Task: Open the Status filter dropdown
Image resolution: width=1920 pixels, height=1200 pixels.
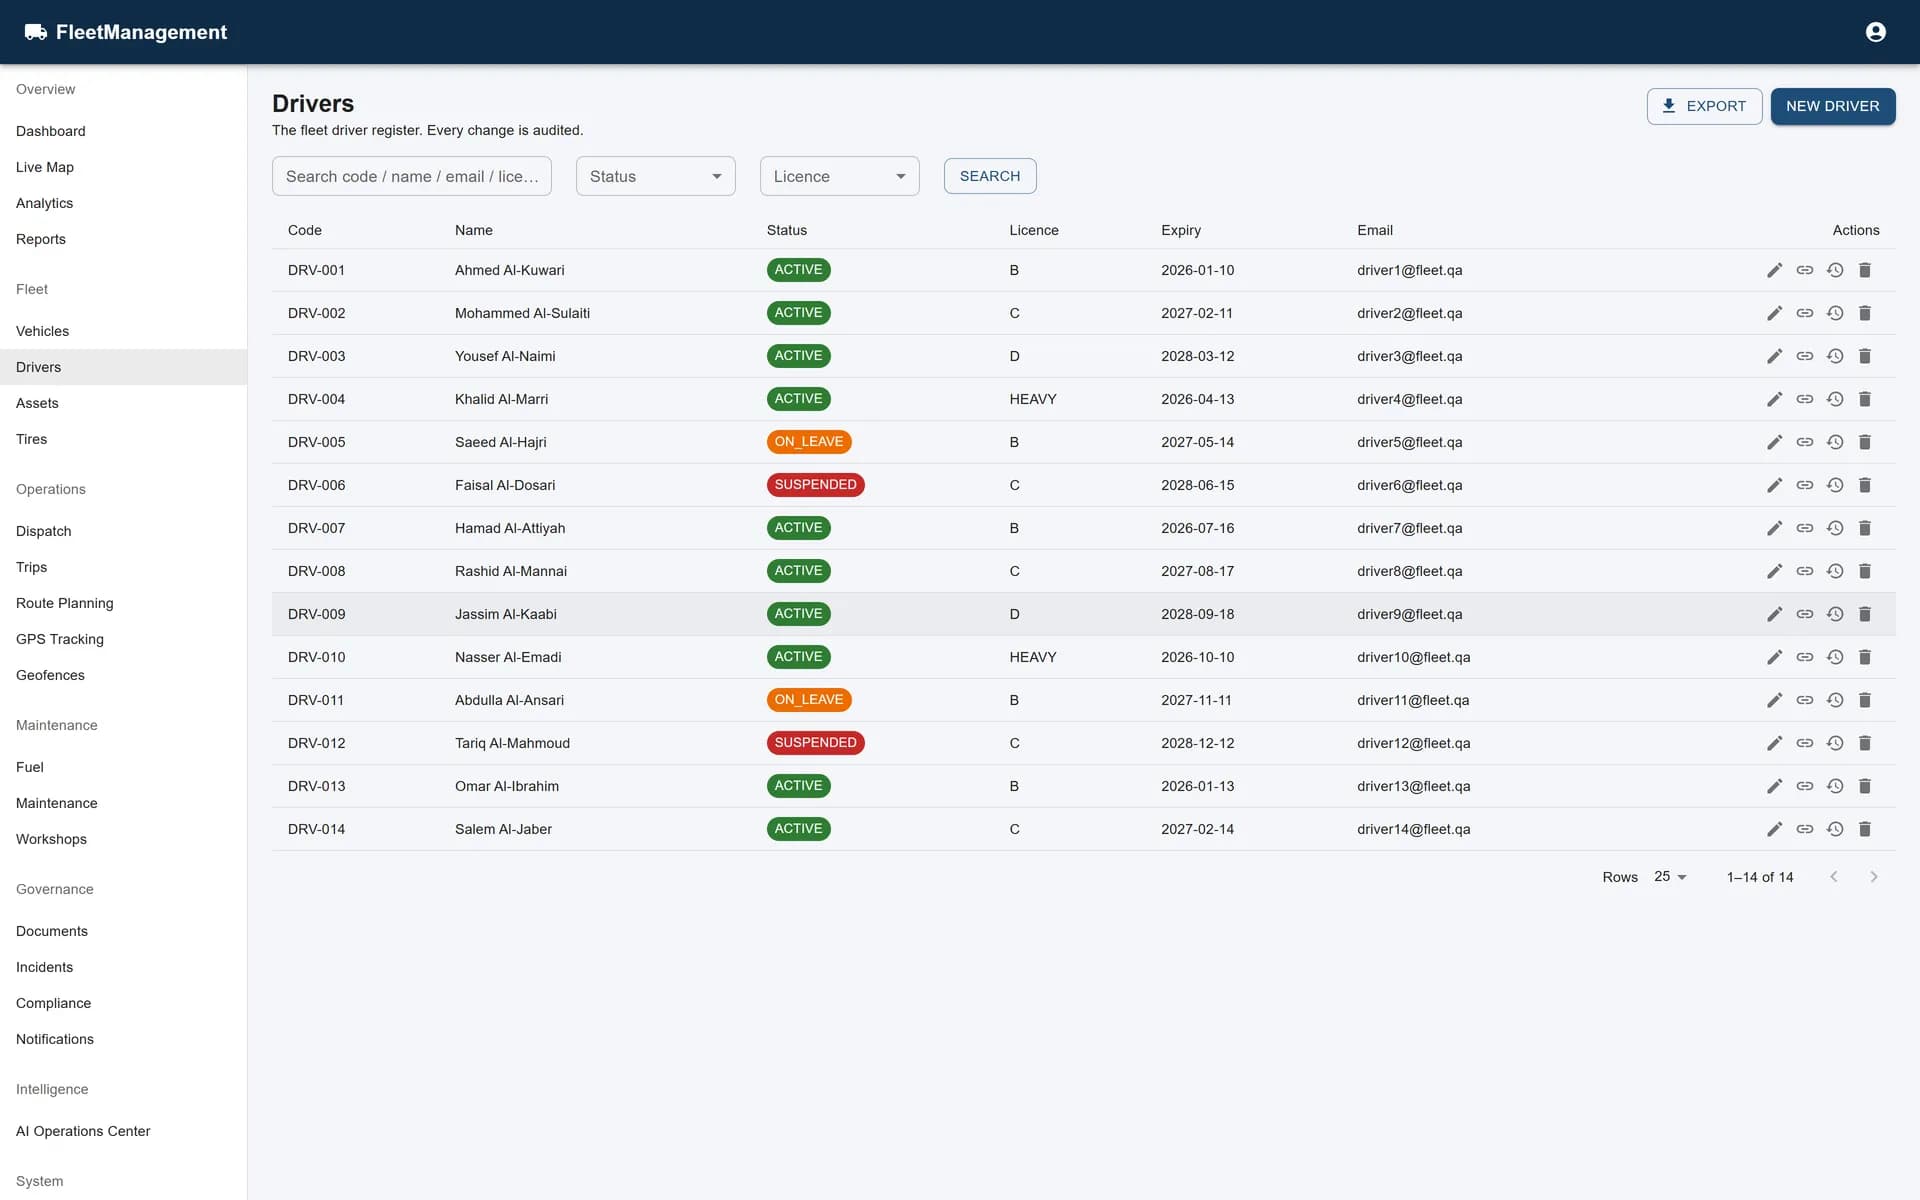Action: [656, 176]
